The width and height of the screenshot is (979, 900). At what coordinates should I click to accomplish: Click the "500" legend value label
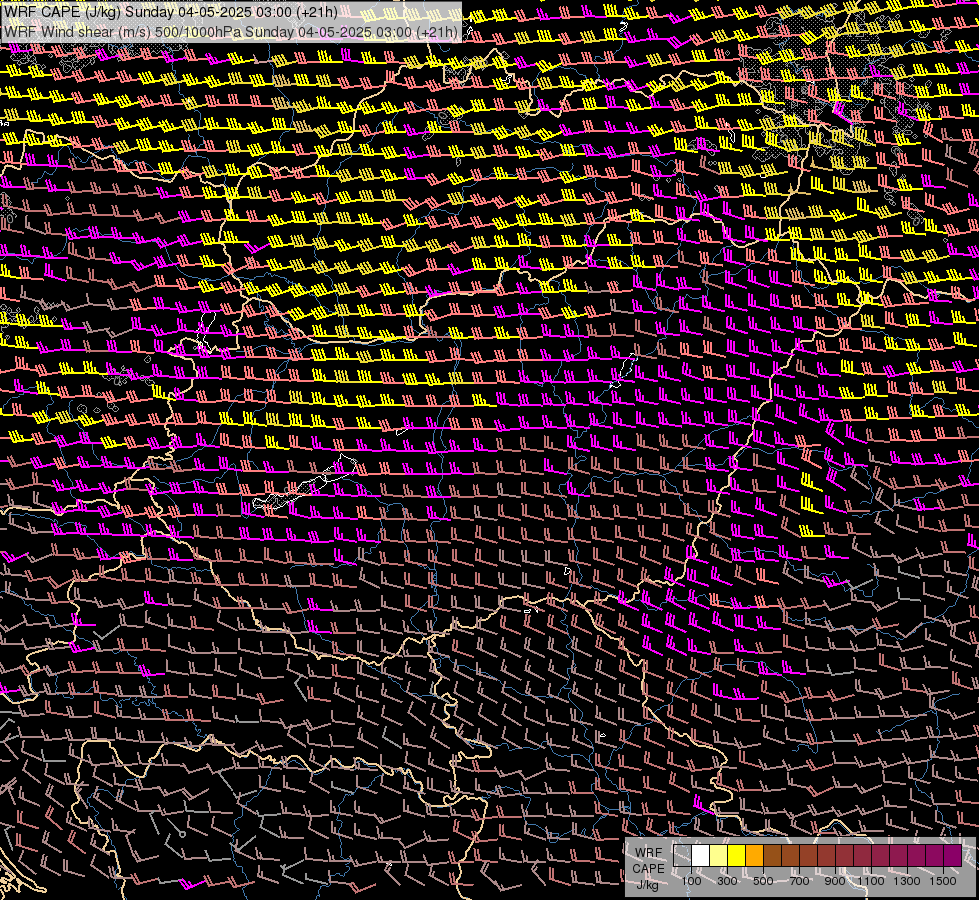click(x=763, y=881)
